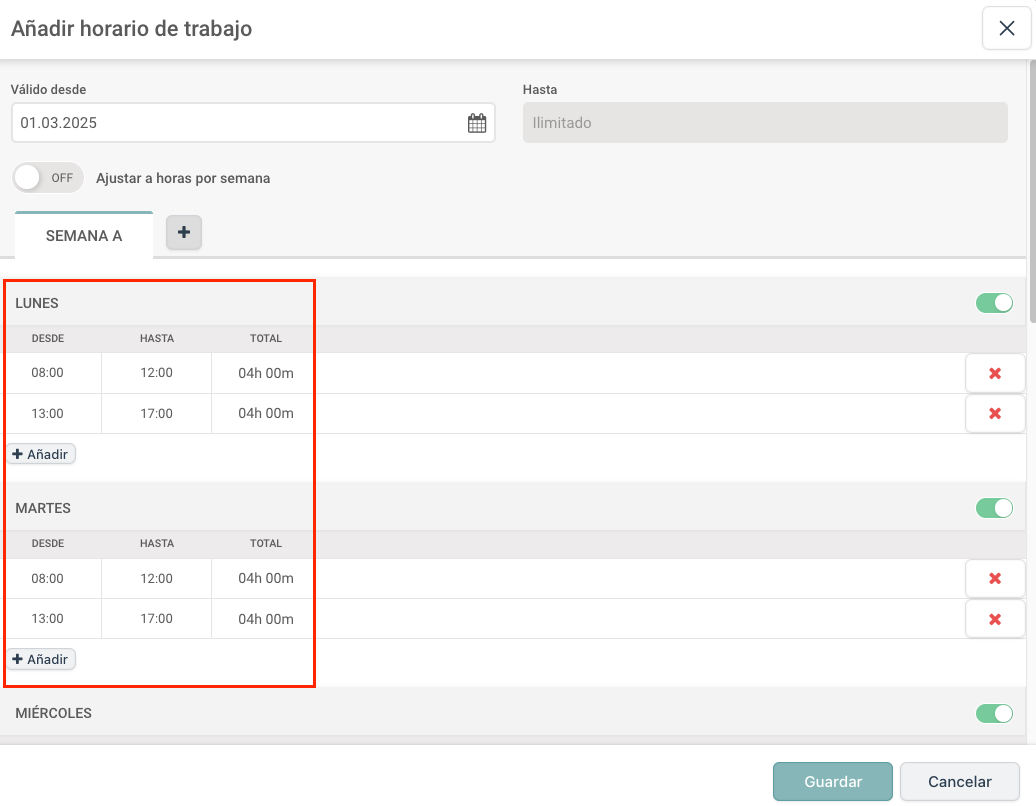Select the SEMANA A tab
The width and height of the screenshot is (1036, 806).
point(84,236)
